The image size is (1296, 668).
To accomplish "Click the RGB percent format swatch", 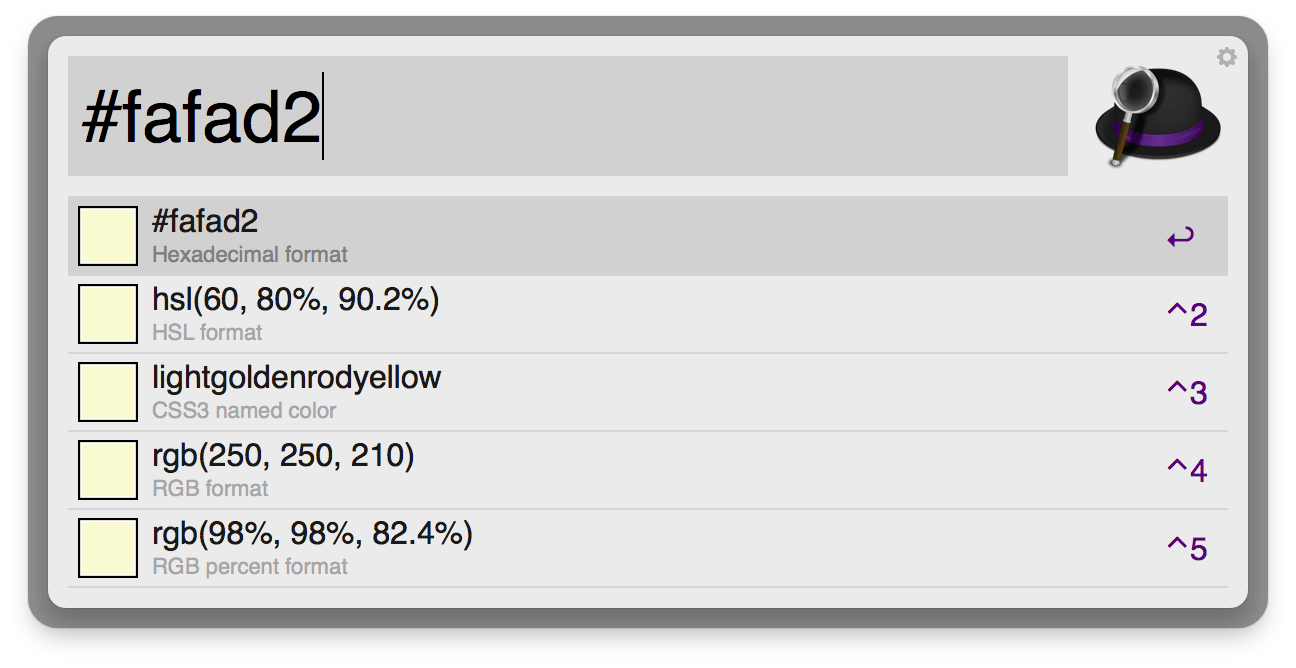I will point(108,548).
